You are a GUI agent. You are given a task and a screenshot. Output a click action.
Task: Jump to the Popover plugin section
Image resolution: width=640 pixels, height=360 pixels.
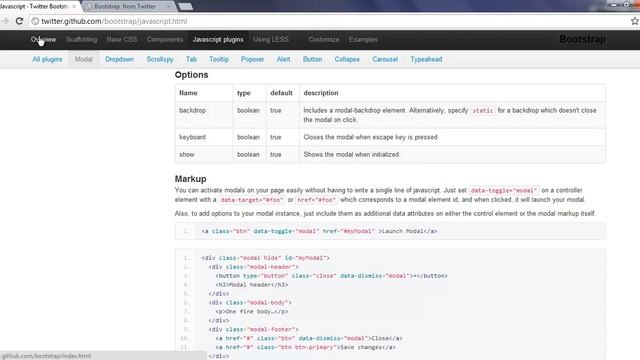click(252, 59)
